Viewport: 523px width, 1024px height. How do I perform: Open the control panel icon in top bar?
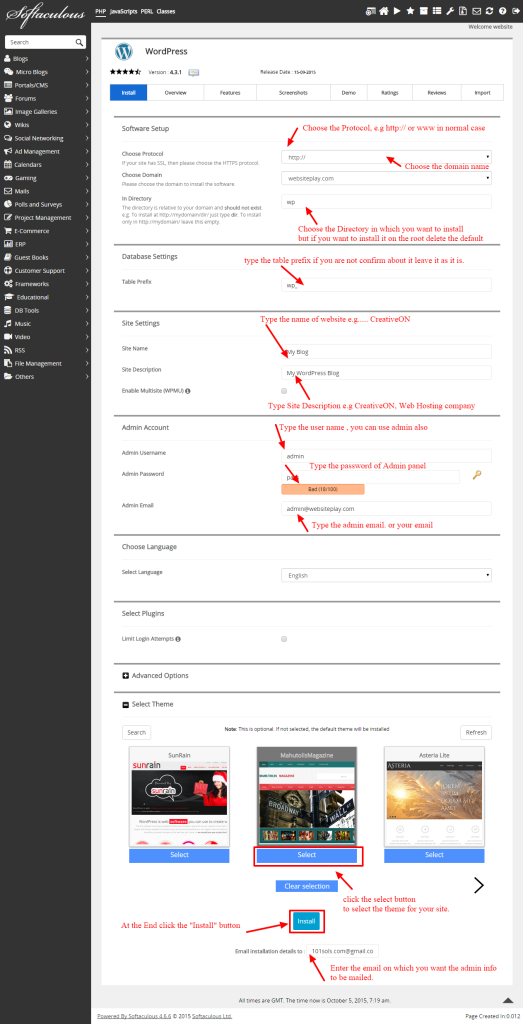pos(370,11)
